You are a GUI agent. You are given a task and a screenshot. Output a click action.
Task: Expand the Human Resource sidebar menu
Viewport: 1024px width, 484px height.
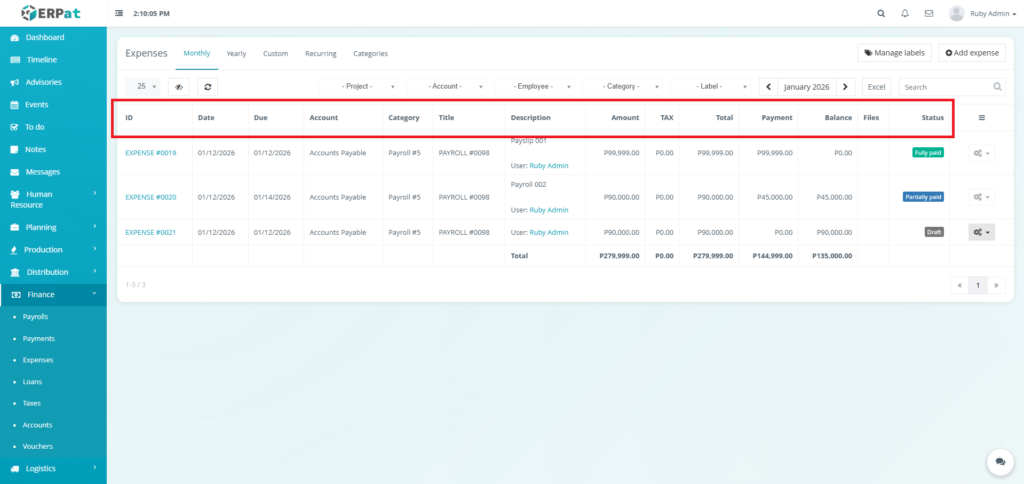(x=53, y=199)
